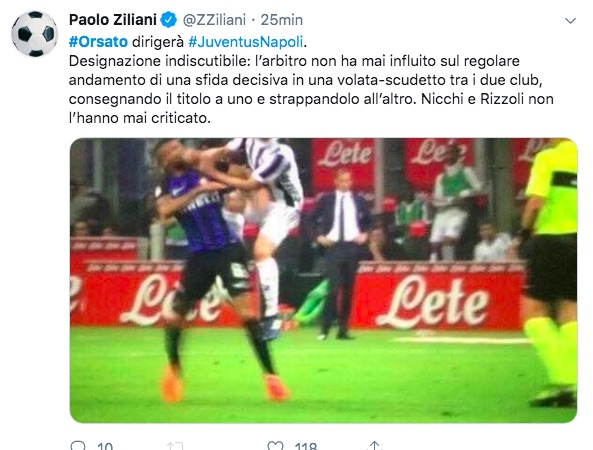Click the 25min tweet timestamp
Screen dimensions: 593x450
(282, 20)
